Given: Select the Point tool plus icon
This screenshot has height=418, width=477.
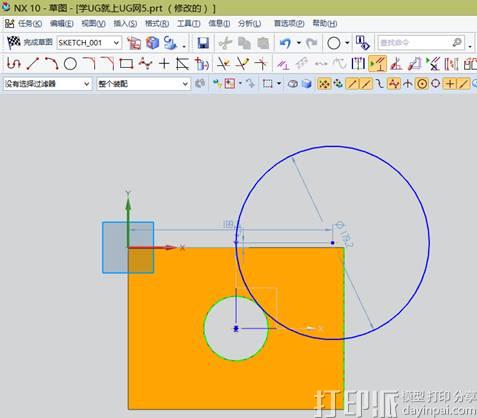Looking at the screenshot, I should [x=164, y=63].
